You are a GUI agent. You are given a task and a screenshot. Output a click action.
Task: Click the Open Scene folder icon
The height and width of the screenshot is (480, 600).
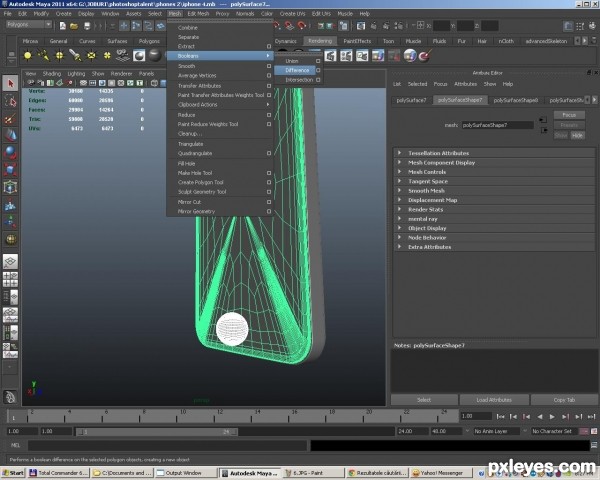[x=74, y=26]
